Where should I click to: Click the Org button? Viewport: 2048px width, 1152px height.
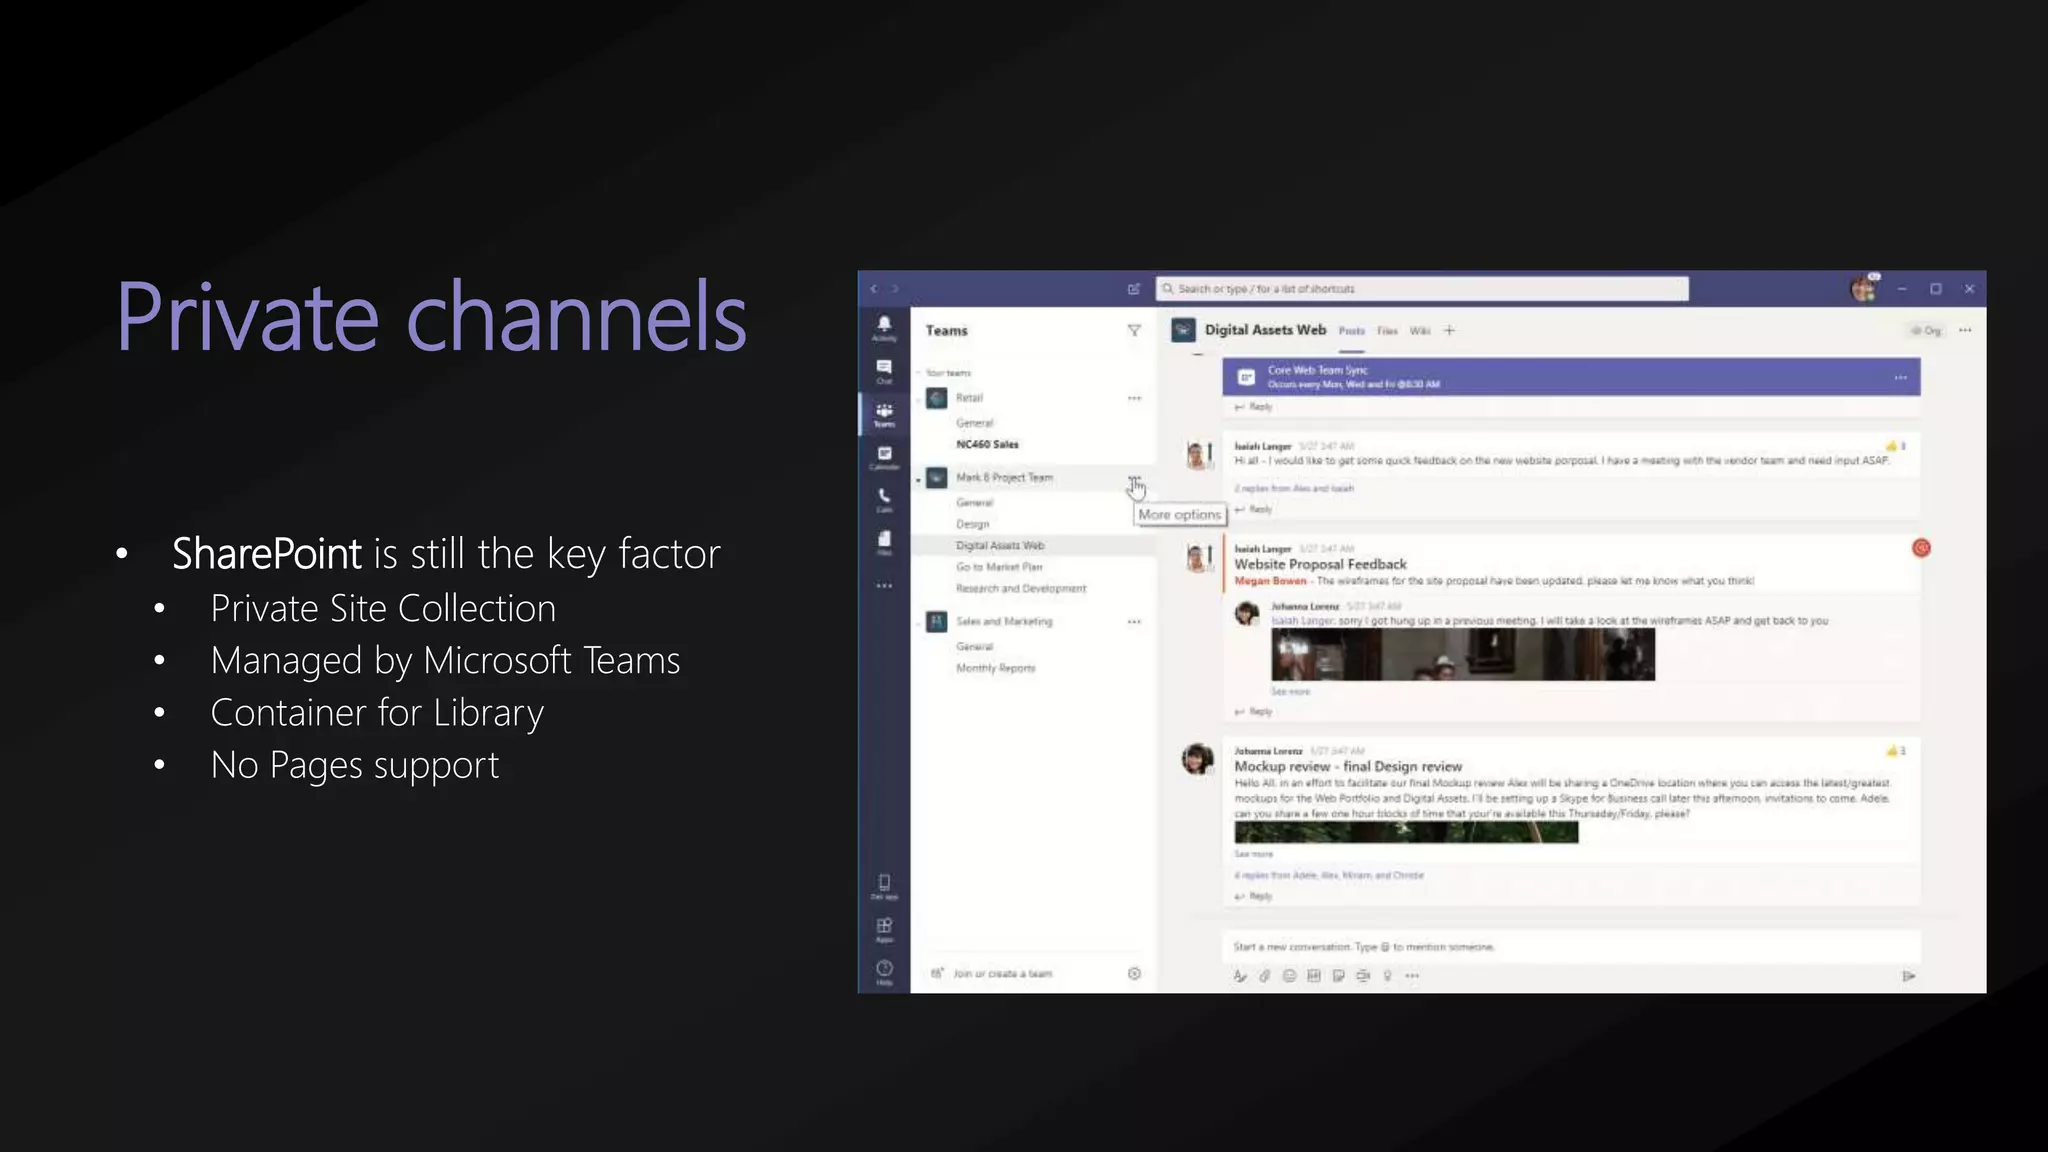click(x=1926, y=331)
